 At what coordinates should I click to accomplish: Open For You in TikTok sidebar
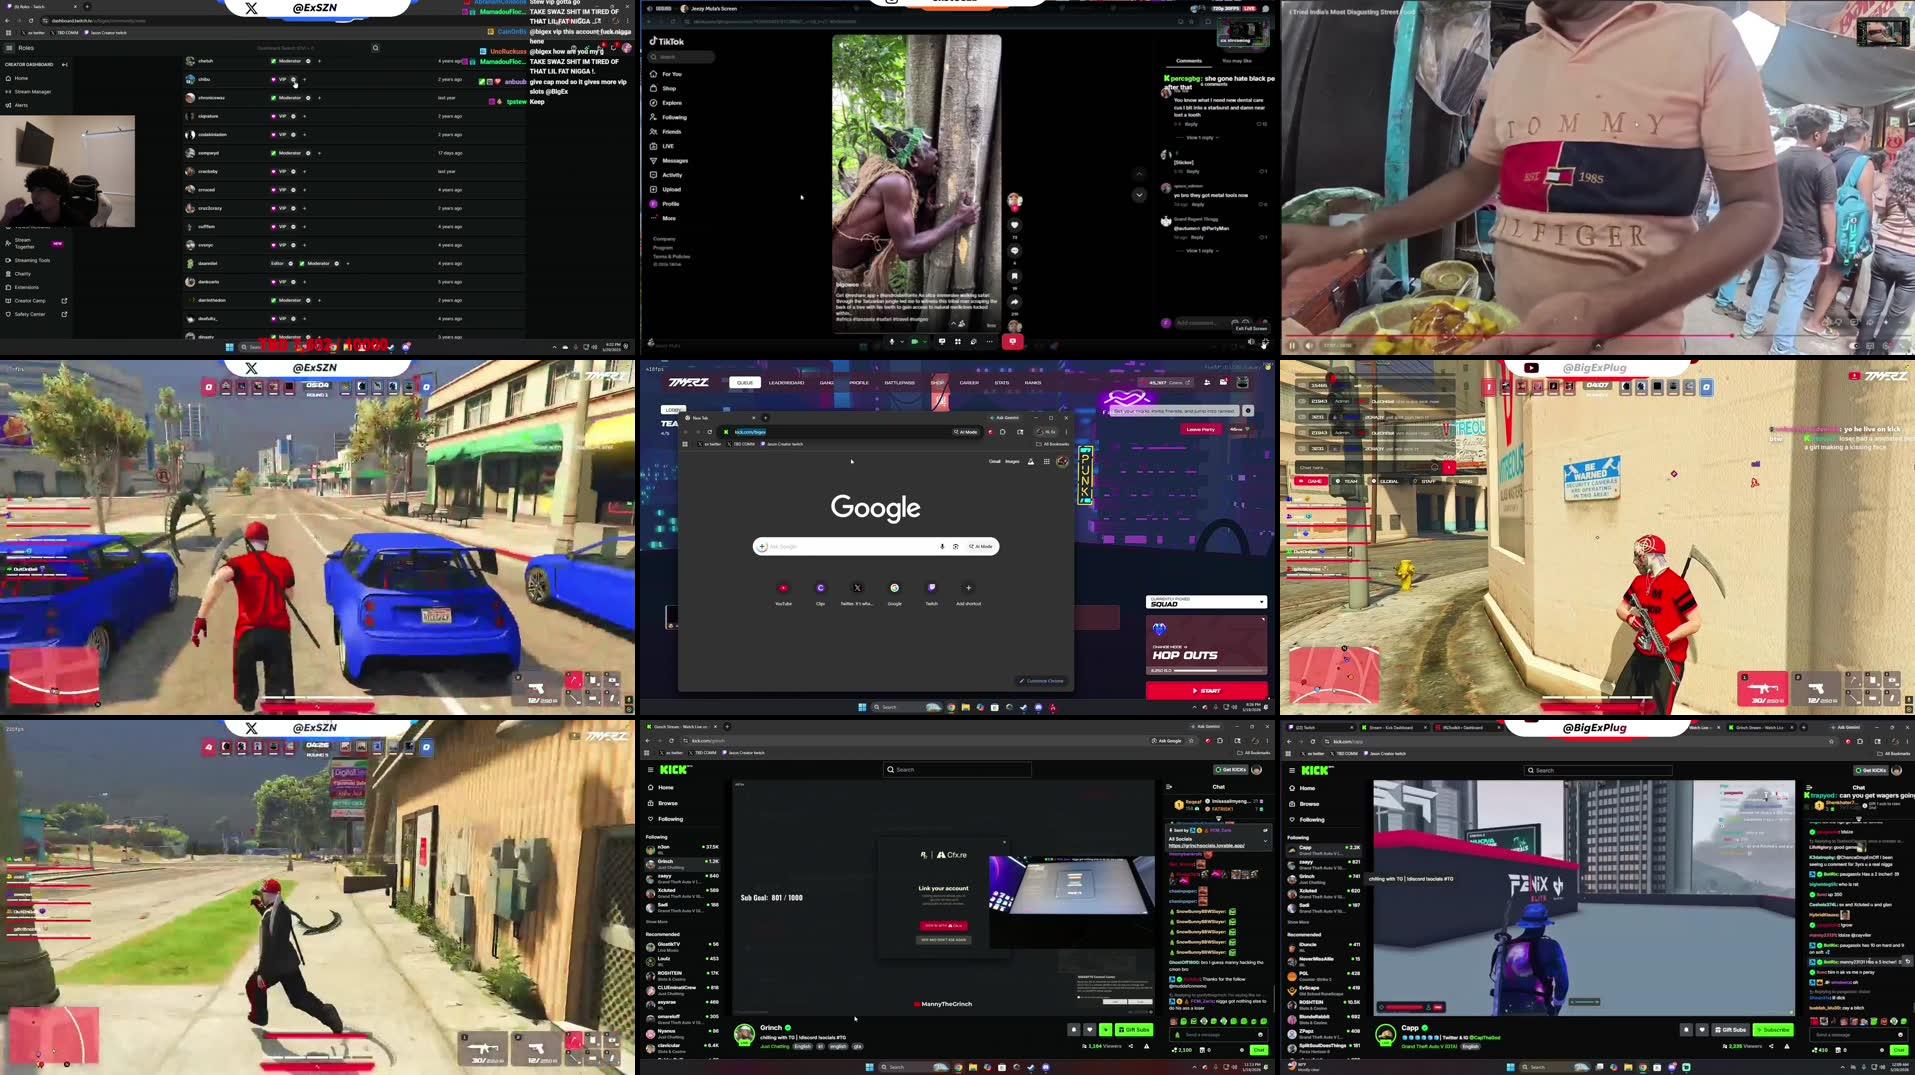668,74
